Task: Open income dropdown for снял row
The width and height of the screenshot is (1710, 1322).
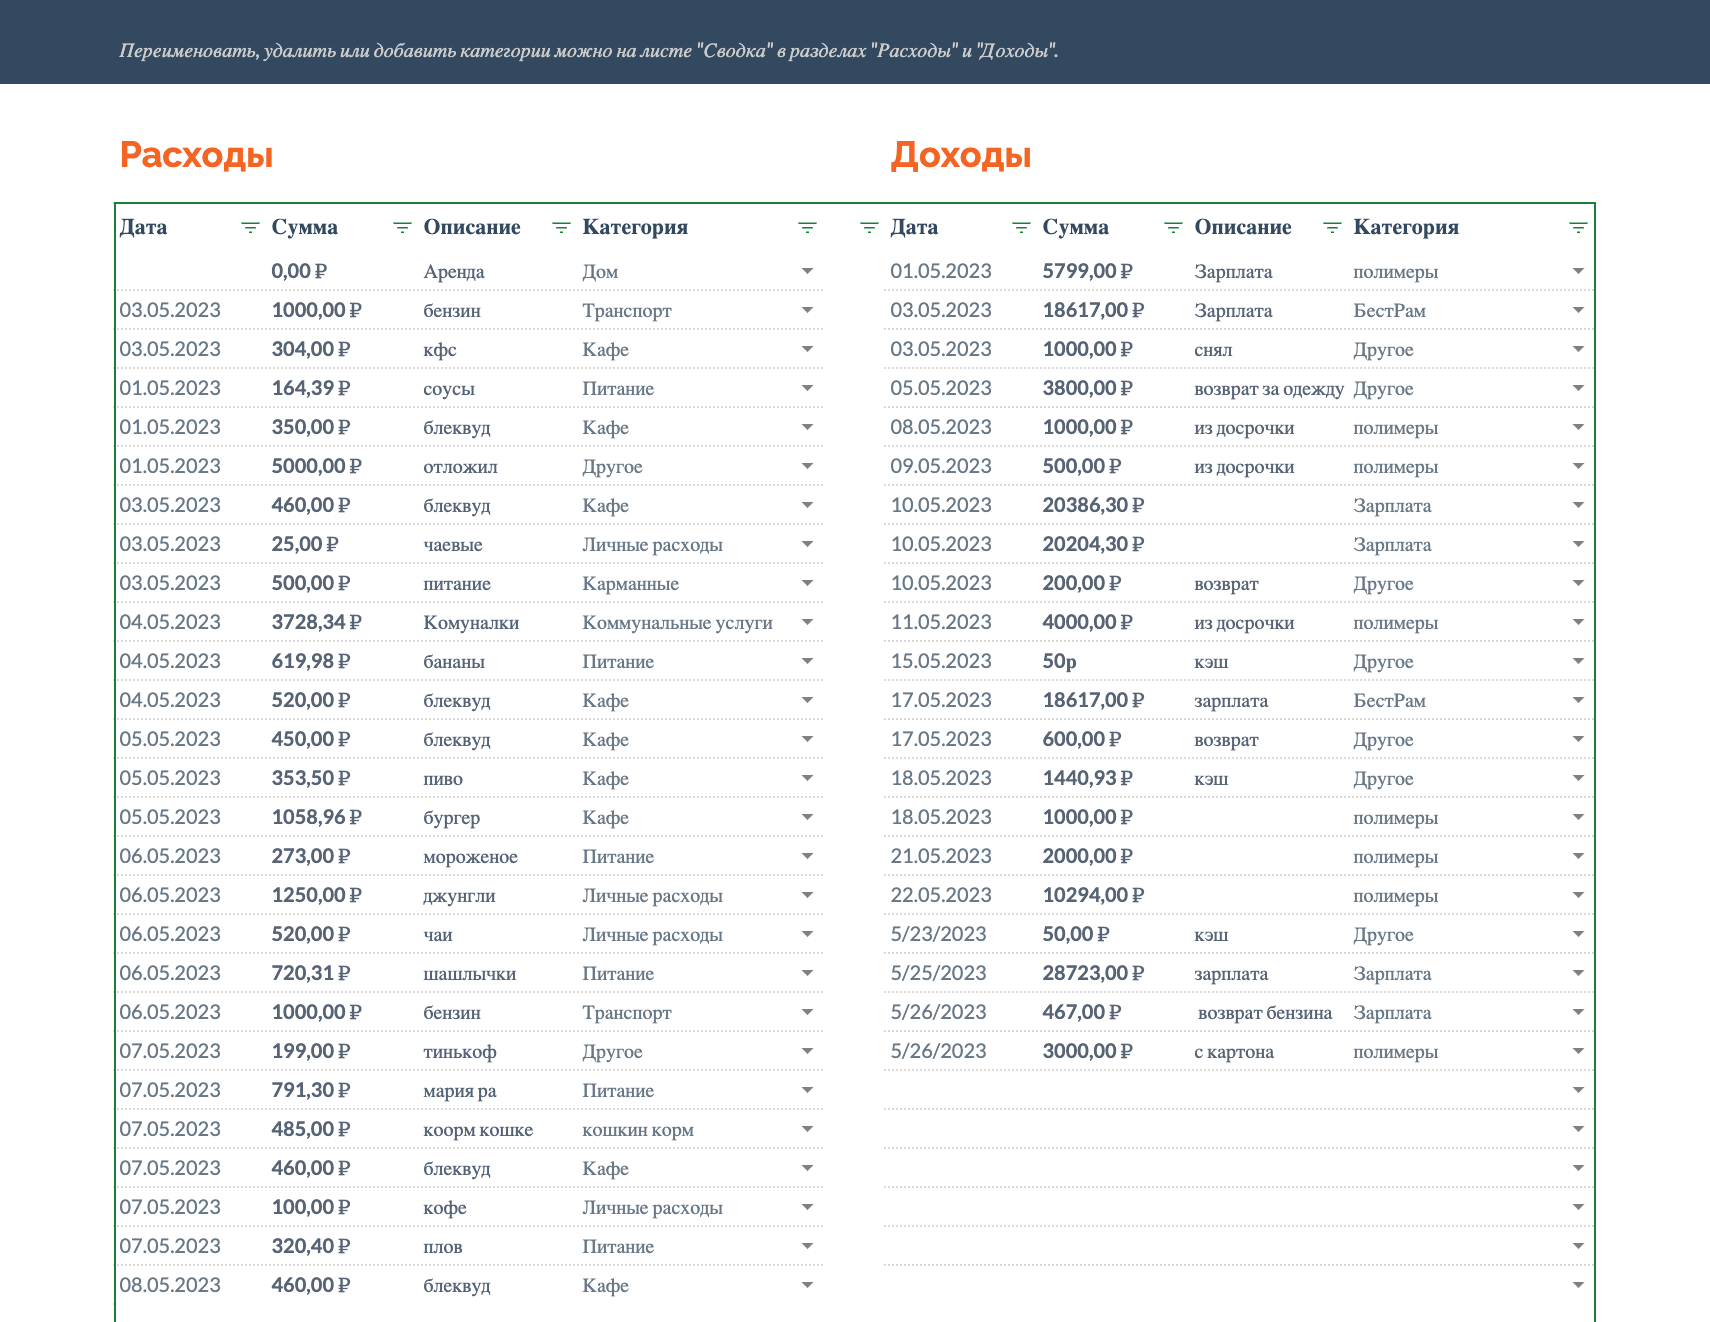Action: [x=1578, y=349]
